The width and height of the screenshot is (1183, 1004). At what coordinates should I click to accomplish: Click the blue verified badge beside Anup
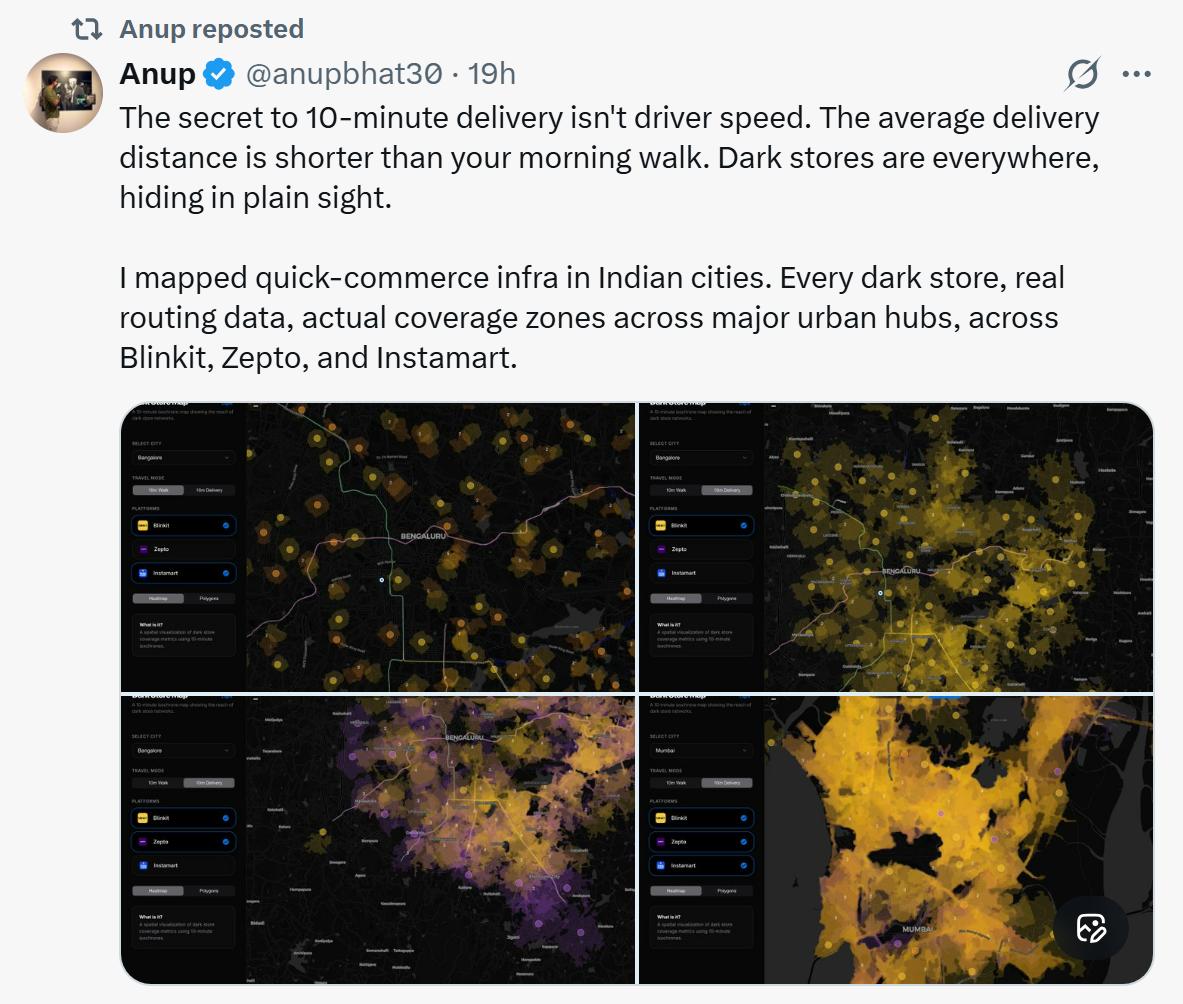click(x=220, y=73)
